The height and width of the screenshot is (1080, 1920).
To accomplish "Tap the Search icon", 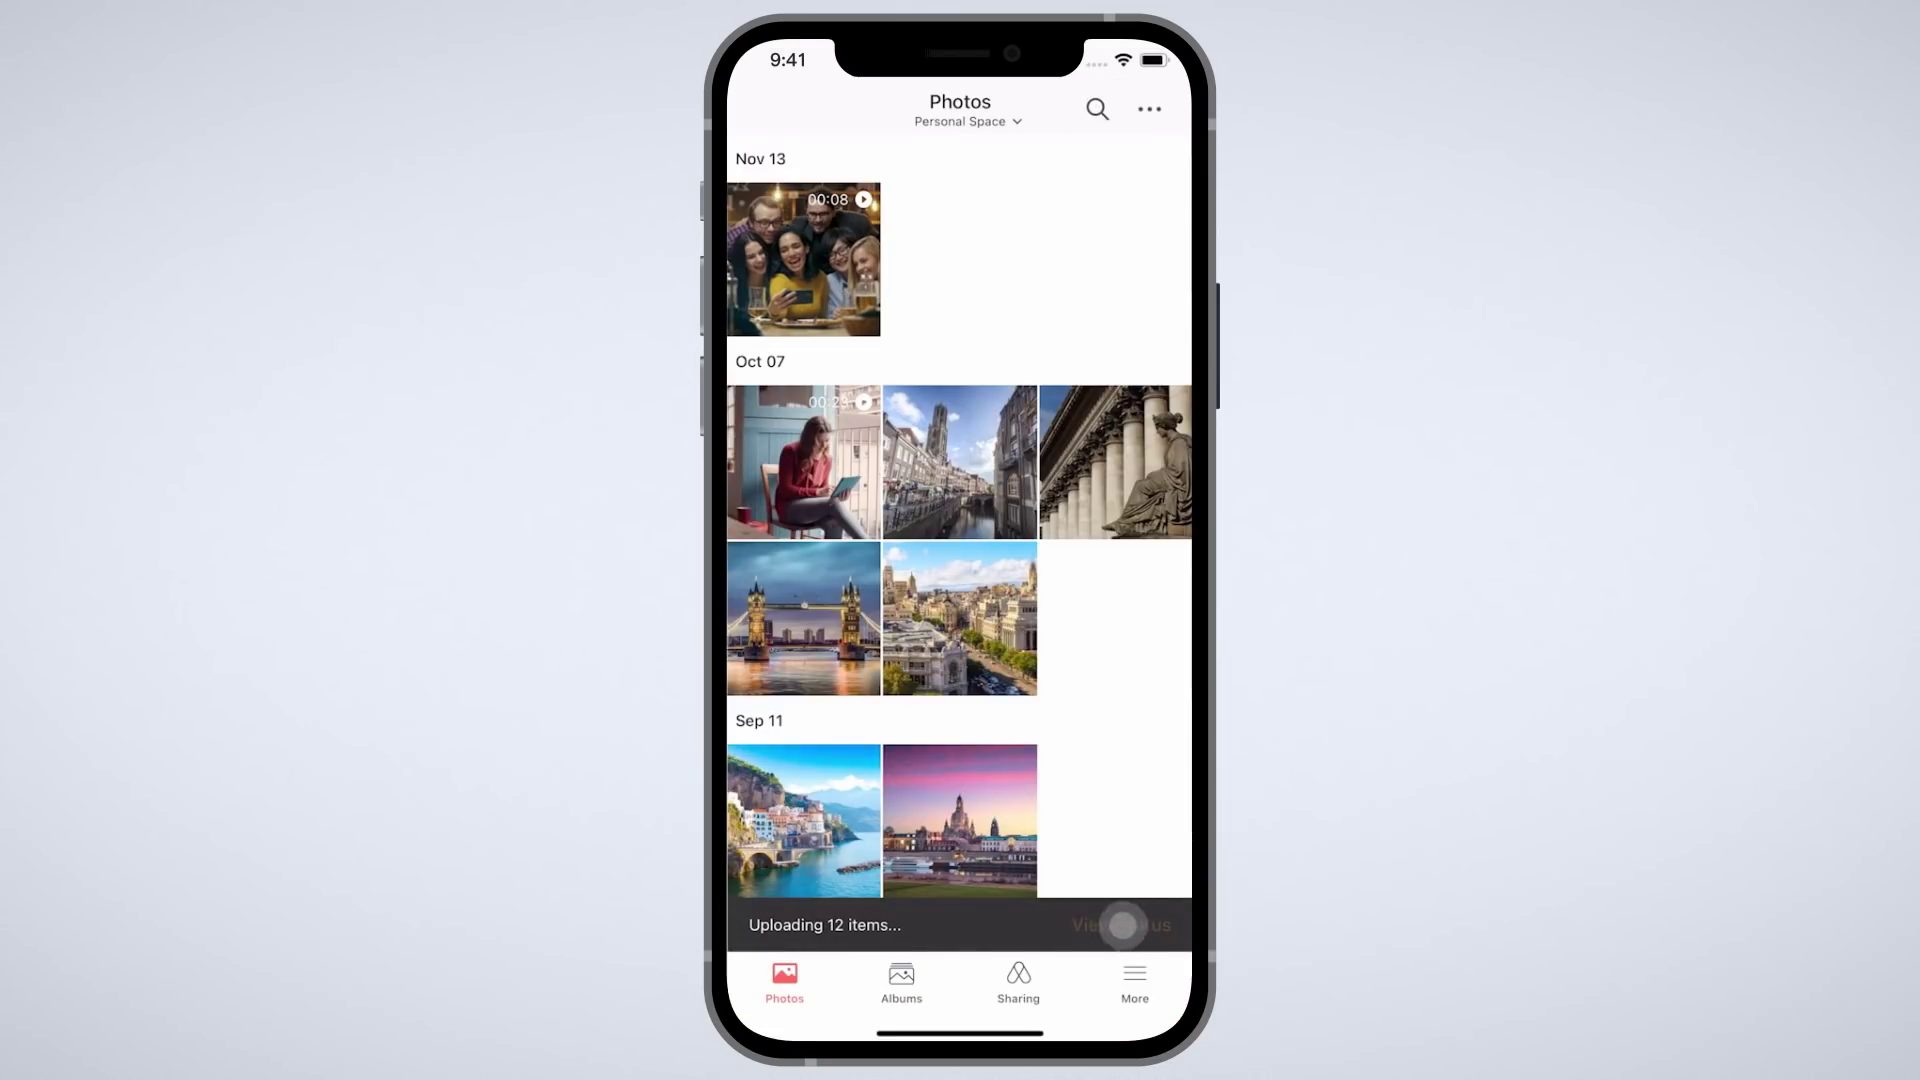I will pos(1097,108).
